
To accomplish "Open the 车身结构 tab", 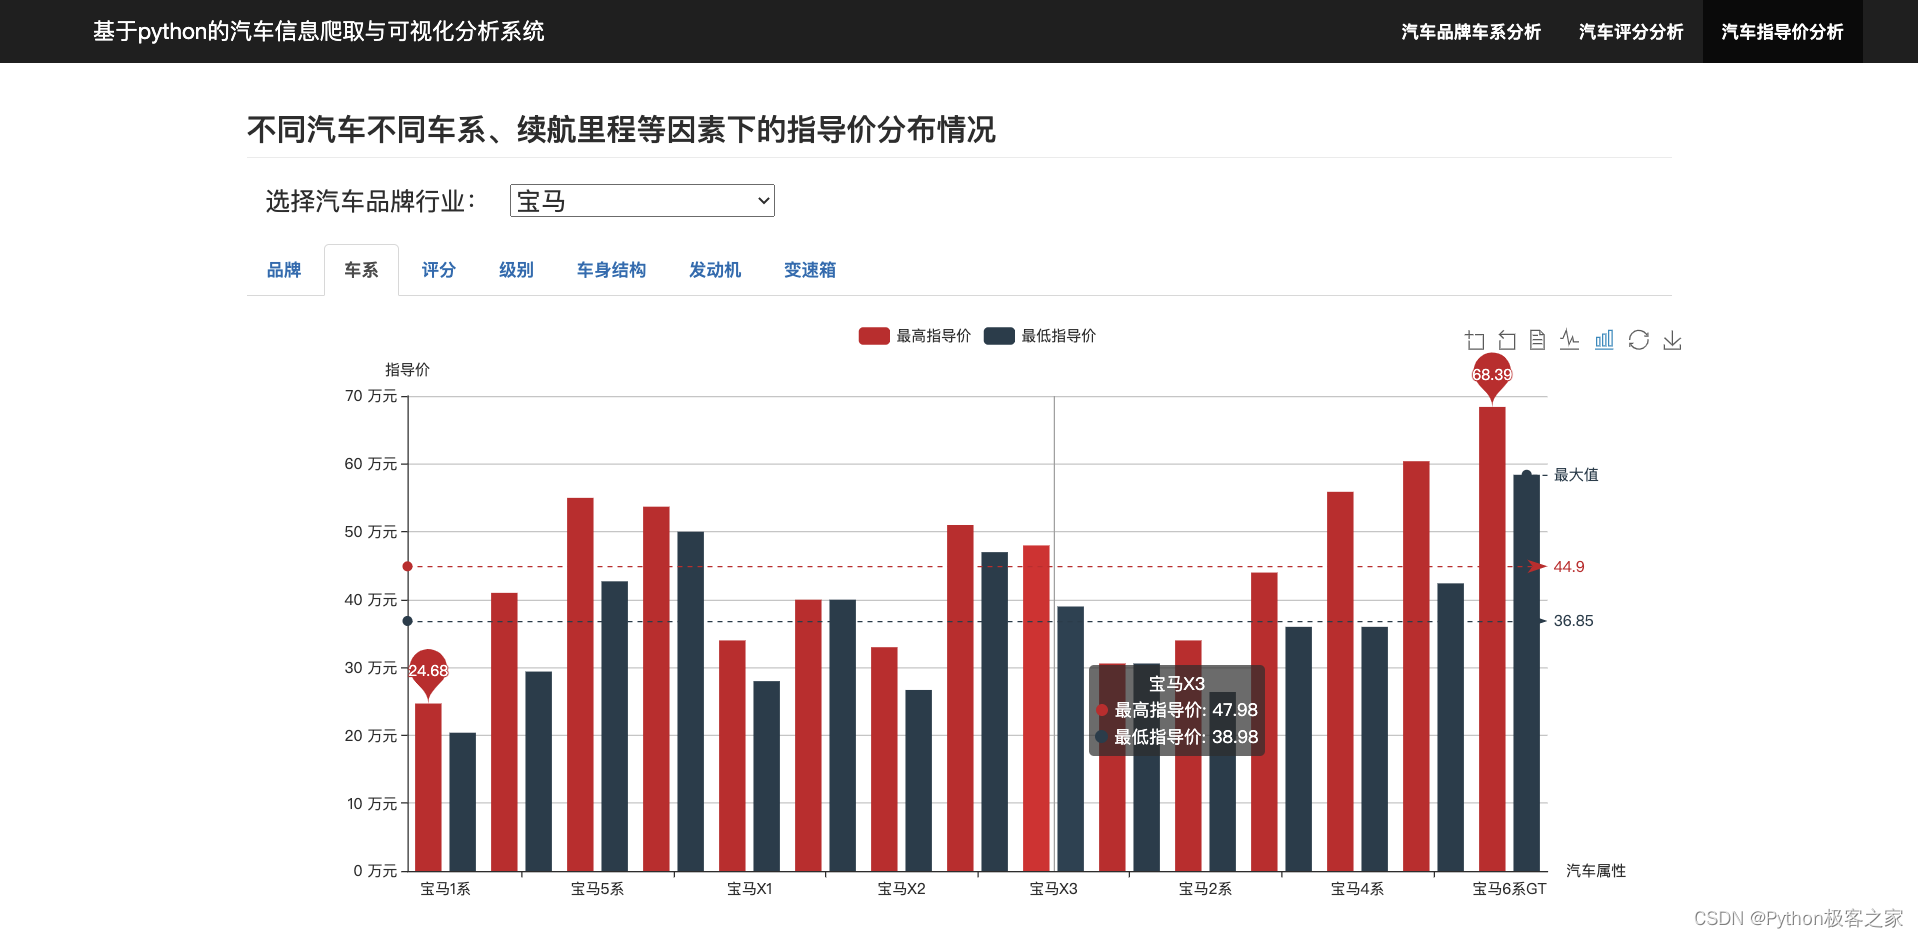I will (611, 270).
